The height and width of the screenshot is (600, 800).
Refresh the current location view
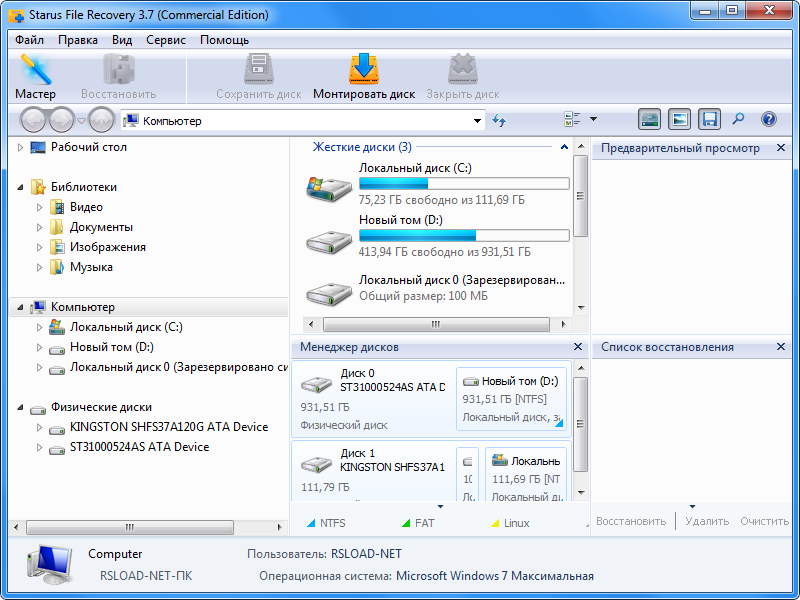pos(498,120)
